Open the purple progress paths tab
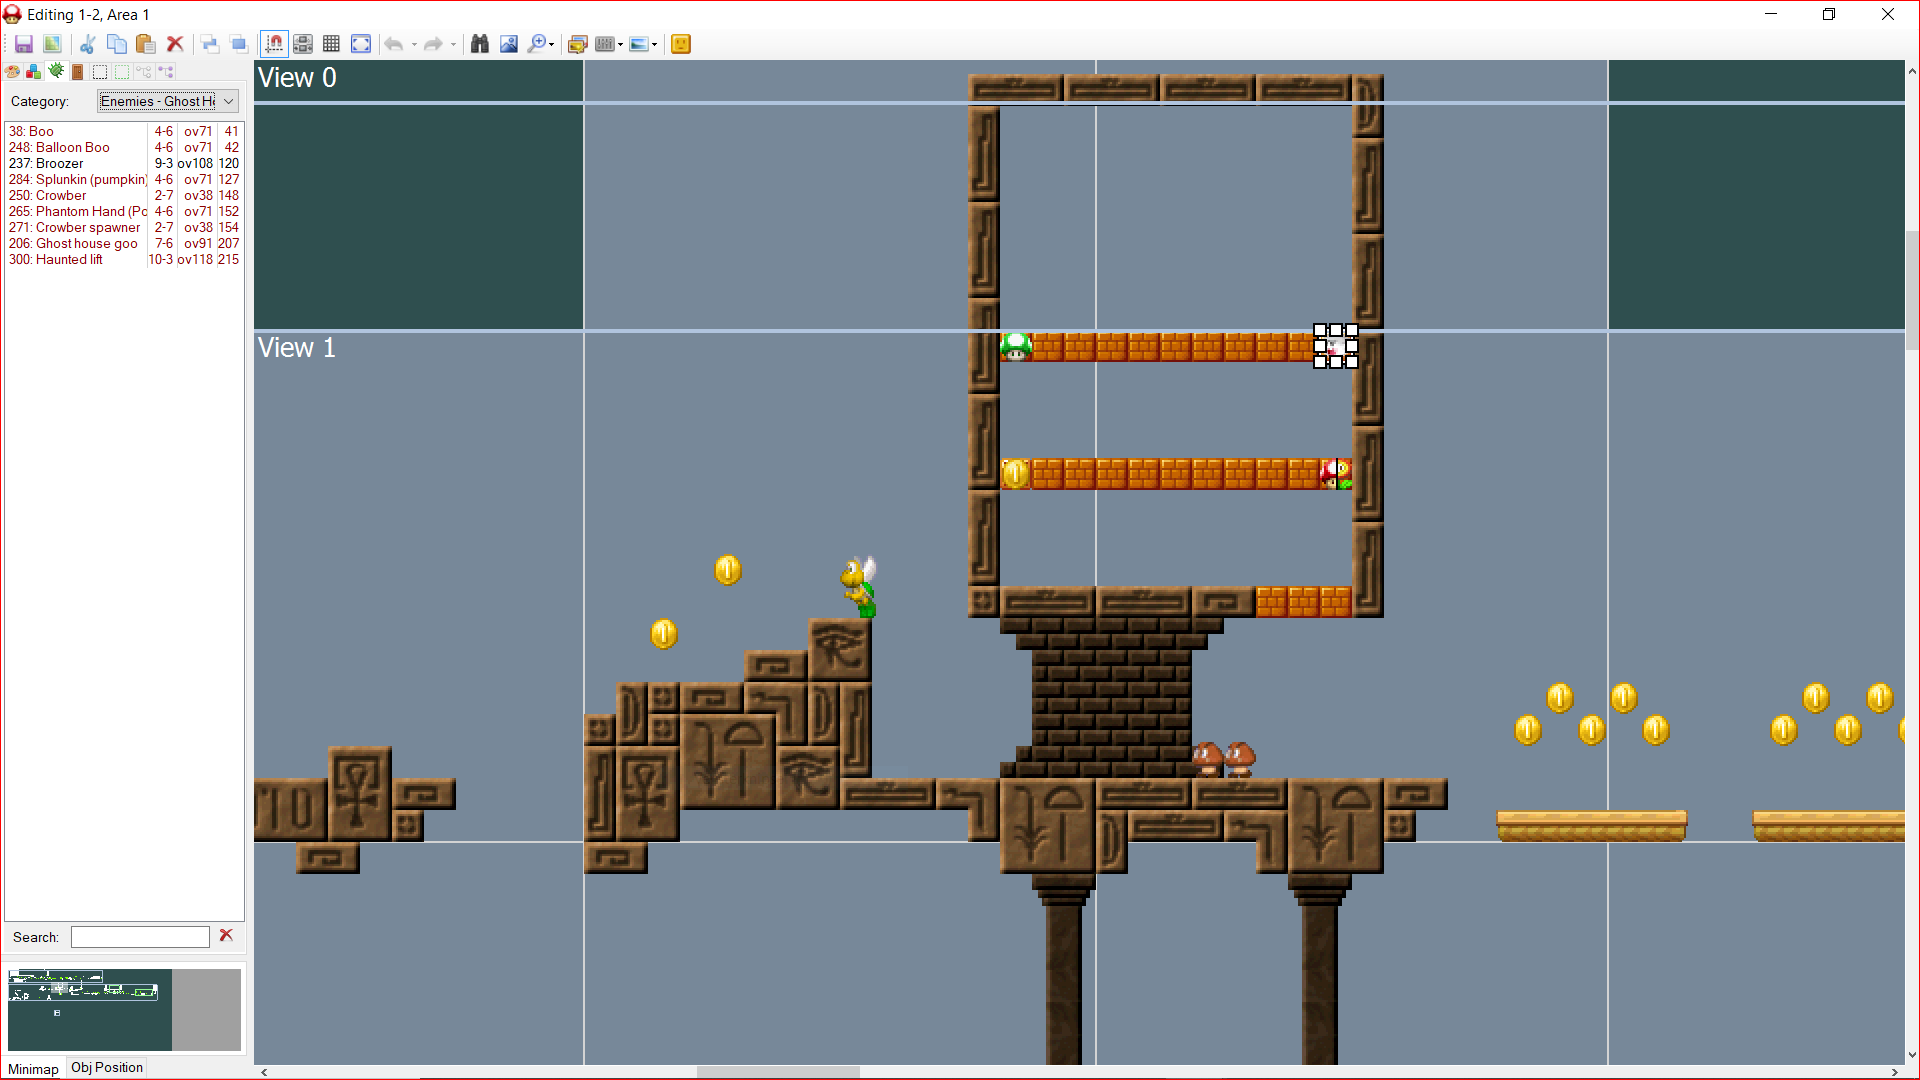 click(166, 72)
